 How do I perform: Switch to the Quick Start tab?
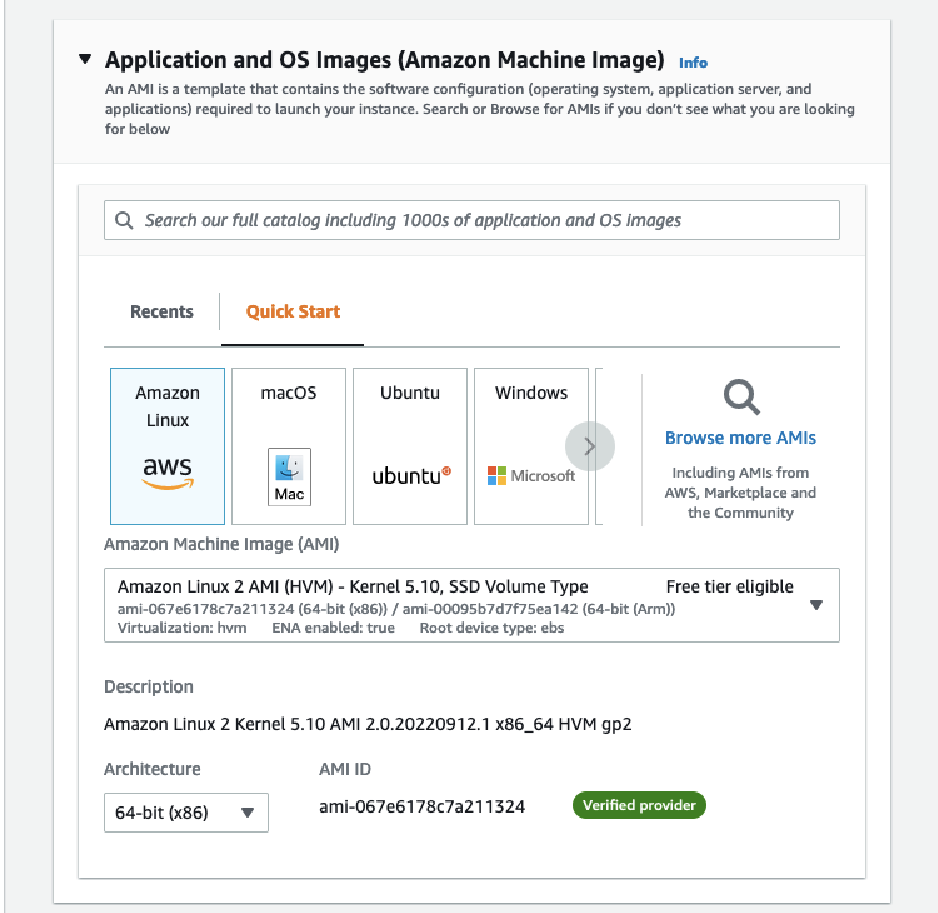[x=293, y=312]
